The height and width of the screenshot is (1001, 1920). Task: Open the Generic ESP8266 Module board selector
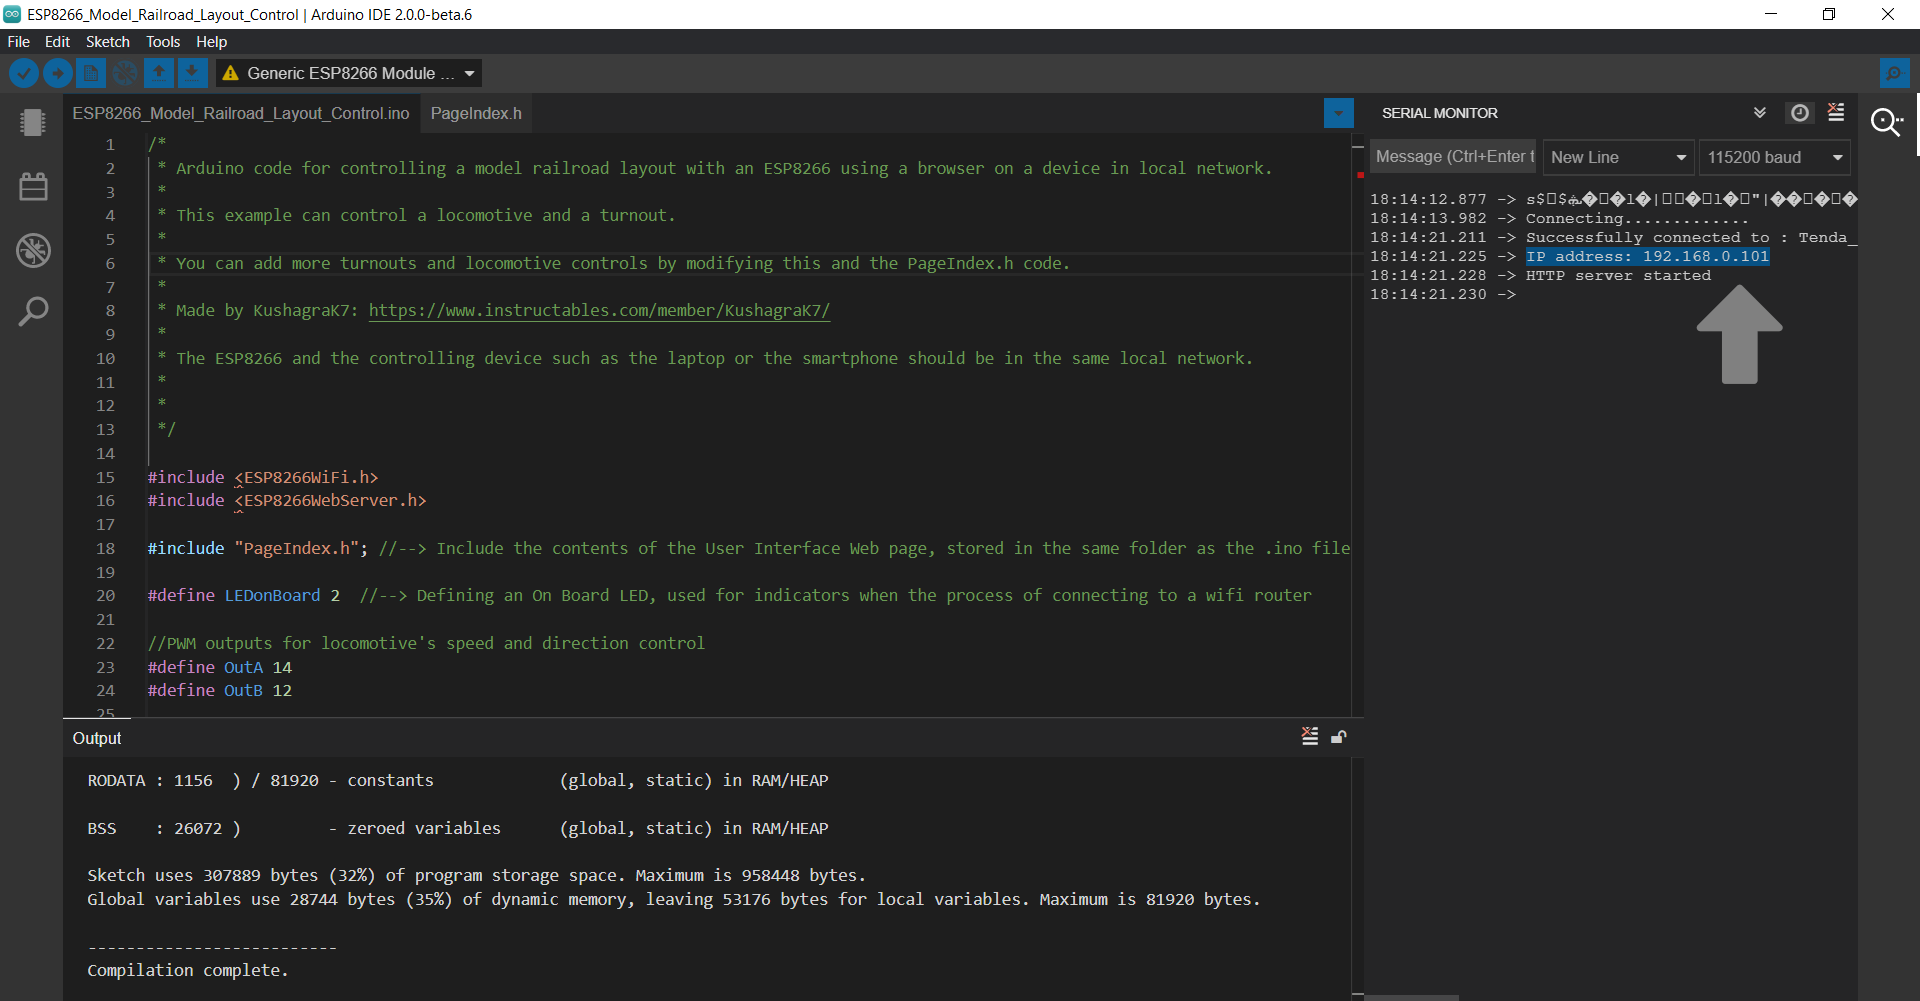[x=348, y=73]
